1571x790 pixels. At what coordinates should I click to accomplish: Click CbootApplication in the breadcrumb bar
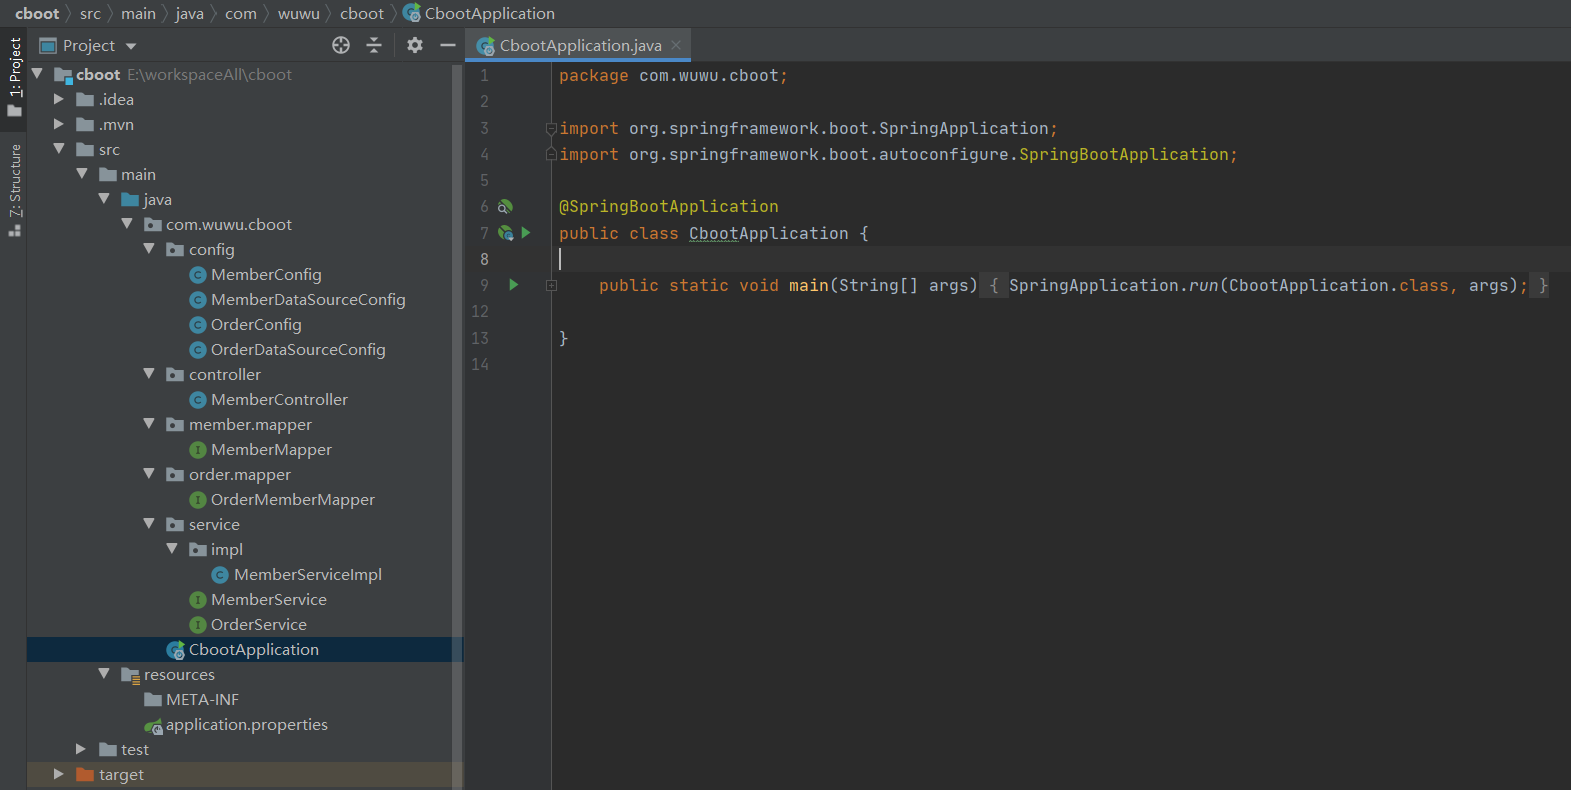(489, 13)
